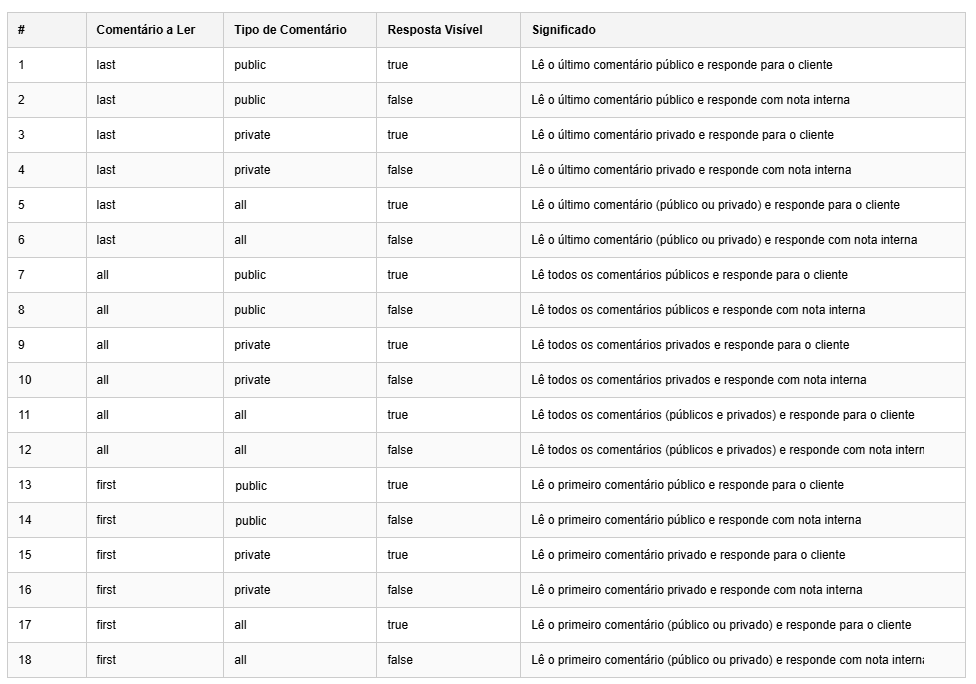Click the 'false' value in row 16
Viewport: 976px width, 684px height.
400,590
